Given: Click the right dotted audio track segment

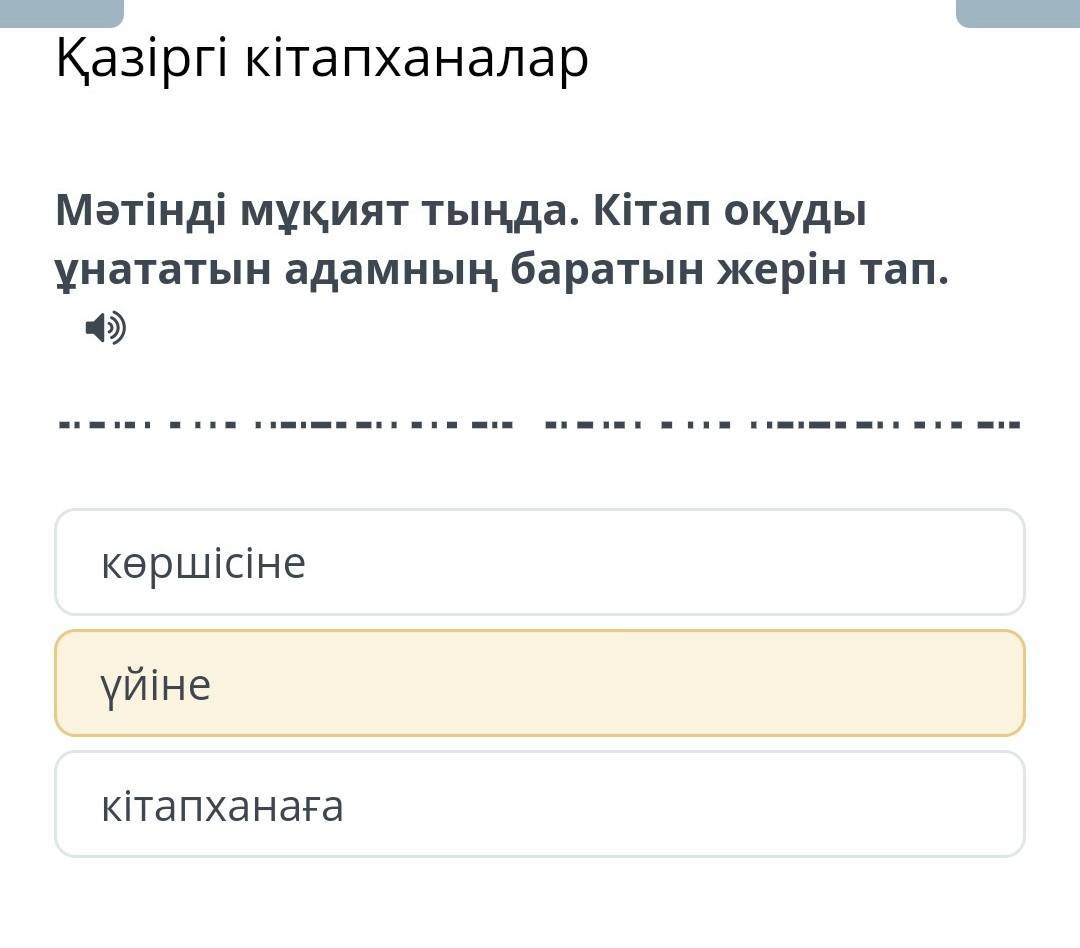Looking at the screenshot, I should tap(782, 424).
